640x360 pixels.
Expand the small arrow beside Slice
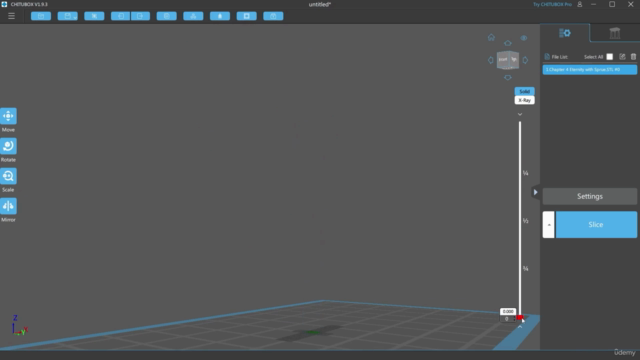549,224
